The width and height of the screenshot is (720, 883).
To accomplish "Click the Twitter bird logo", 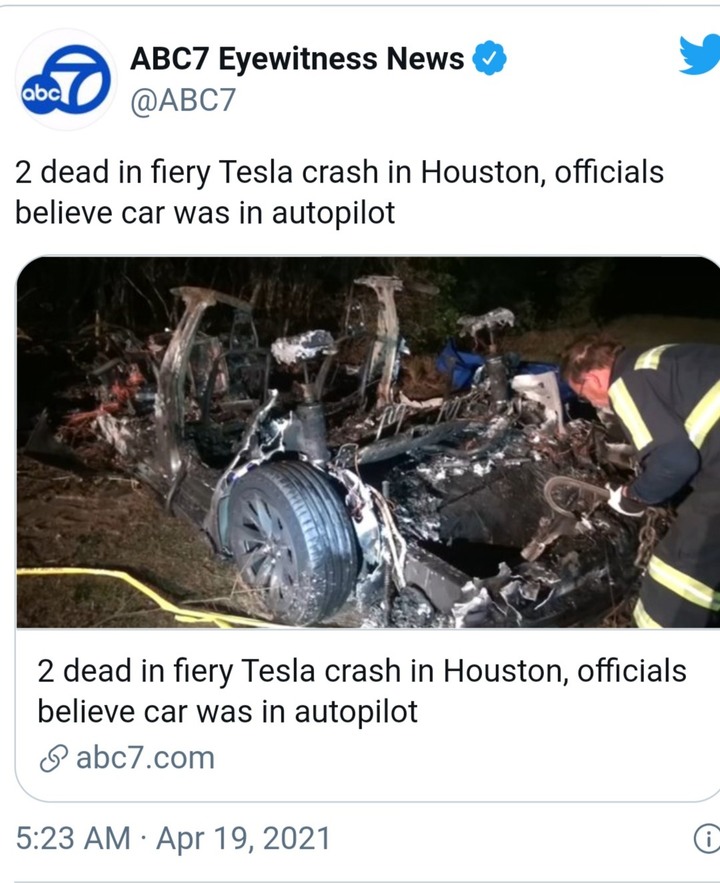I will 700,55.
